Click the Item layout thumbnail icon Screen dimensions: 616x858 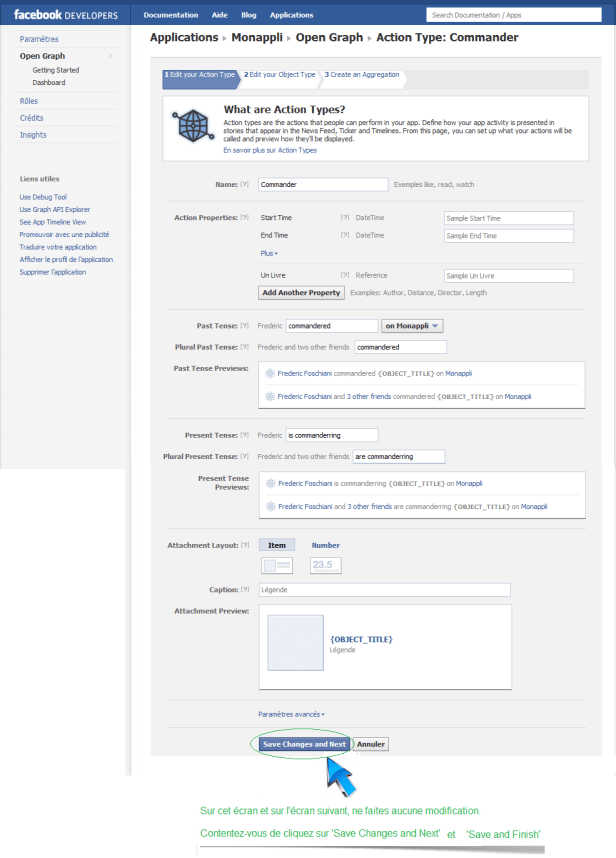[276, 566]
